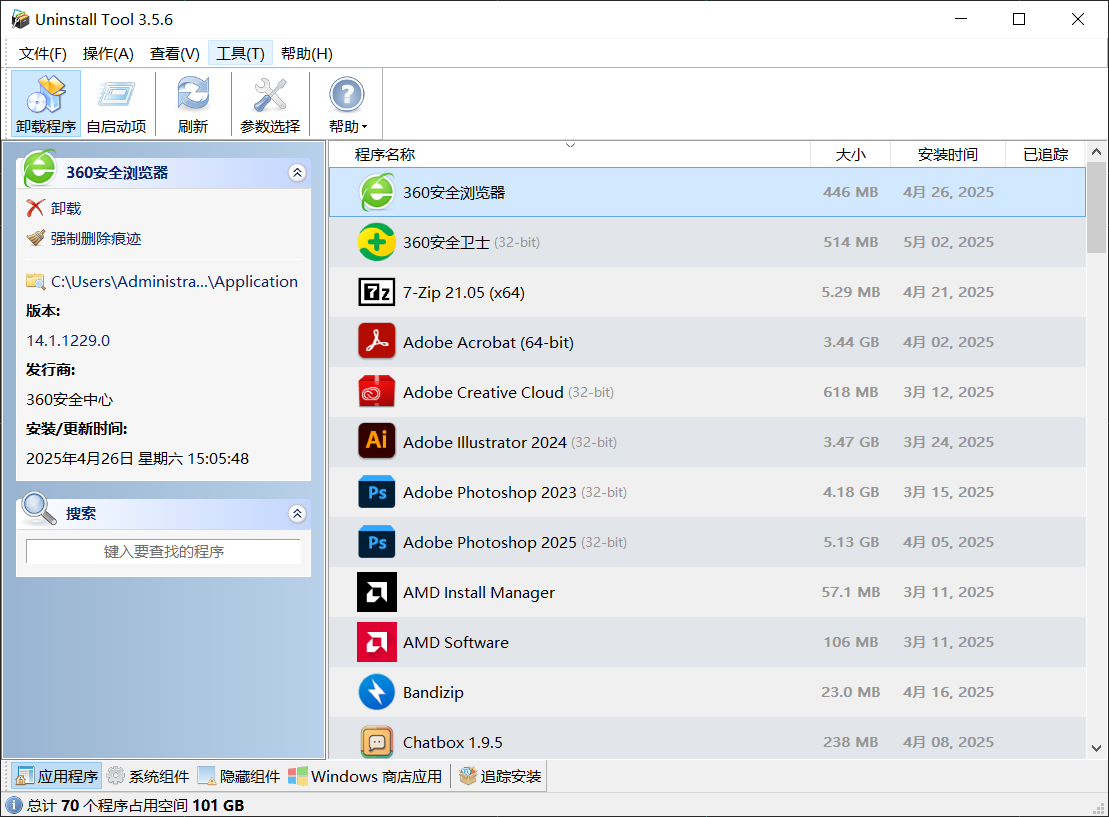Click the 57.1 MB size value

851,592
